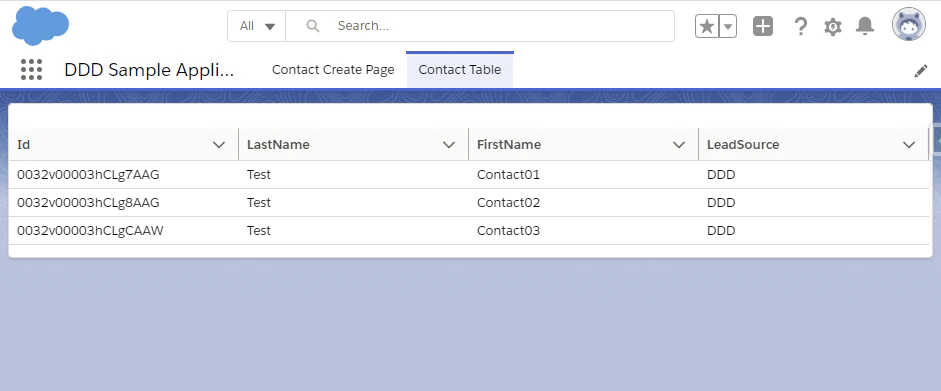Open the LeadSource column actions chevron
The height and width of the screenshot is (391, 941).
tap(909, 145)
